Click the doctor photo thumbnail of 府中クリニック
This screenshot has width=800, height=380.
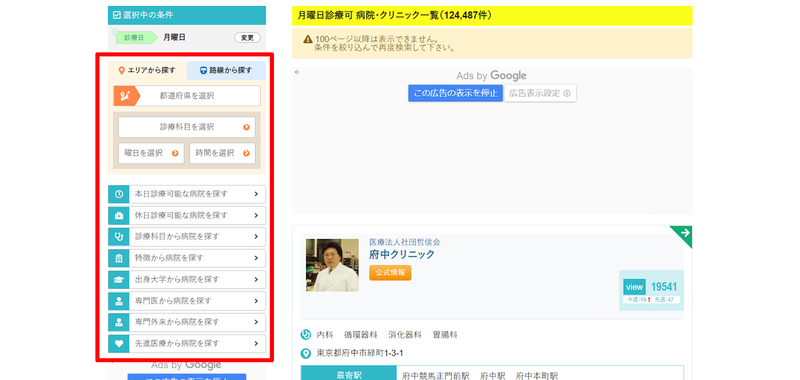(x=332, y=265)
